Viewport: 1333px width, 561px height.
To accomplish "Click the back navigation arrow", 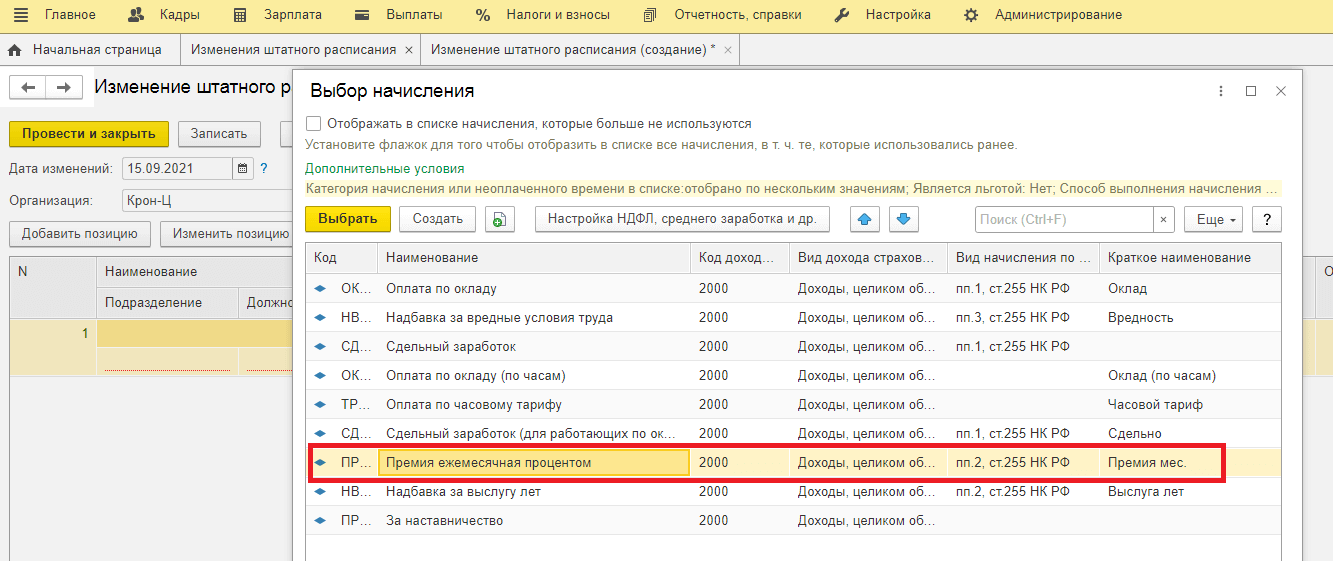I will (28, 88).
